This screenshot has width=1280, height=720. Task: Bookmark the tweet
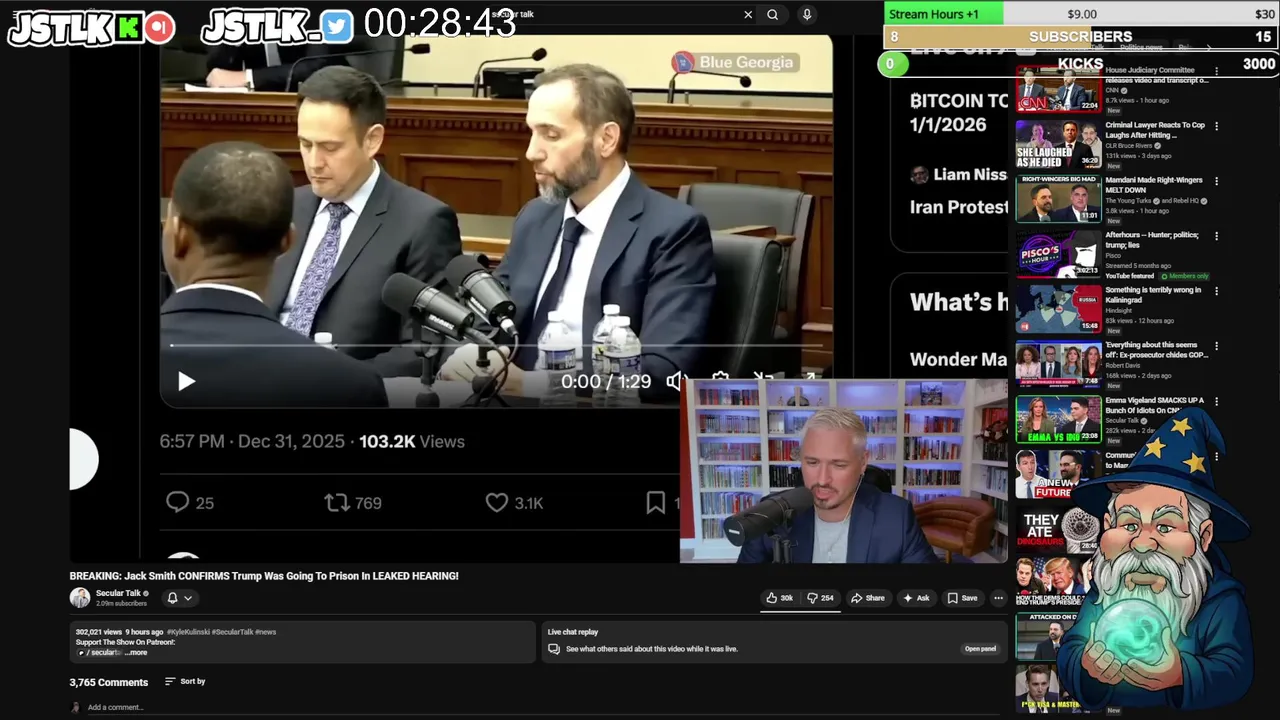[656, 503]
